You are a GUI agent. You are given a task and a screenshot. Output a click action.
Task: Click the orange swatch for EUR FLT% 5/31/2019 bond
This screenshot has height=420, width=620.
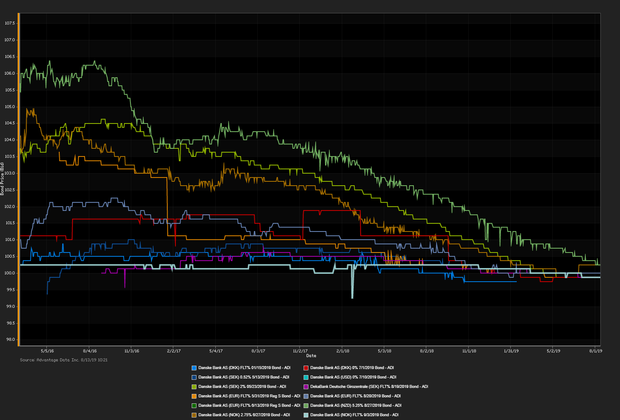coord(194,396)
